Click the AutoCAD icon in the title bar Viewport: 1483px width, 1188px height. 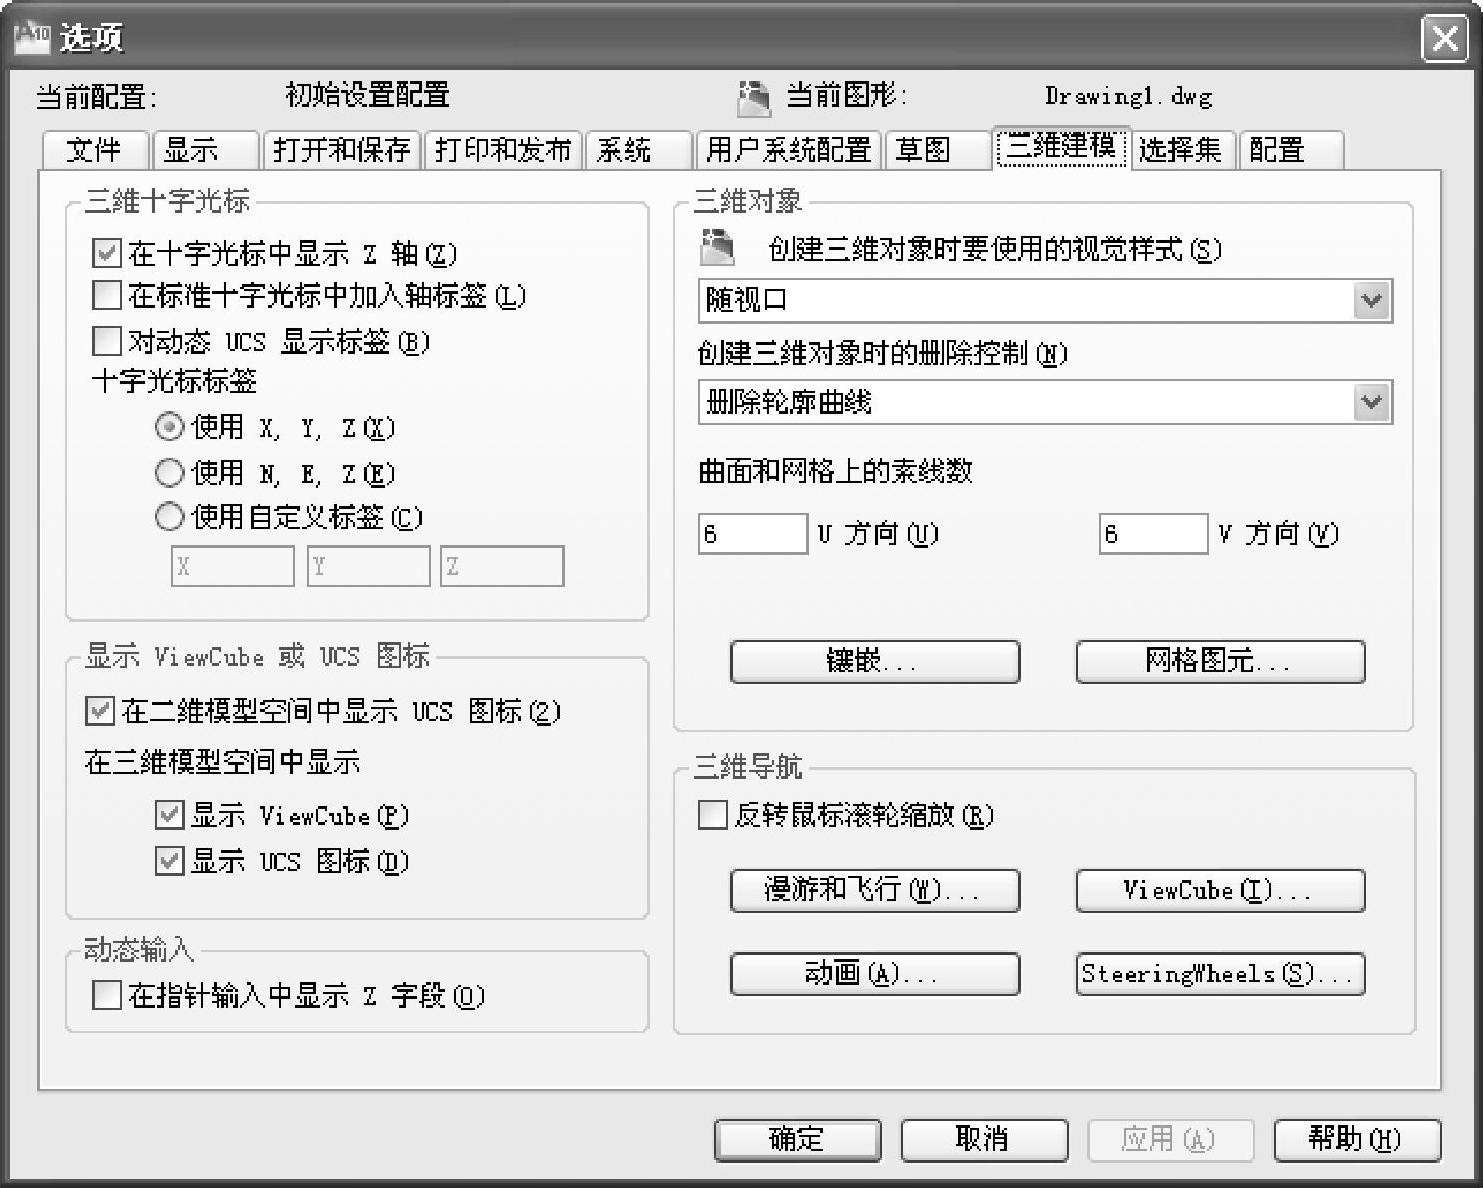pos(31,37)
